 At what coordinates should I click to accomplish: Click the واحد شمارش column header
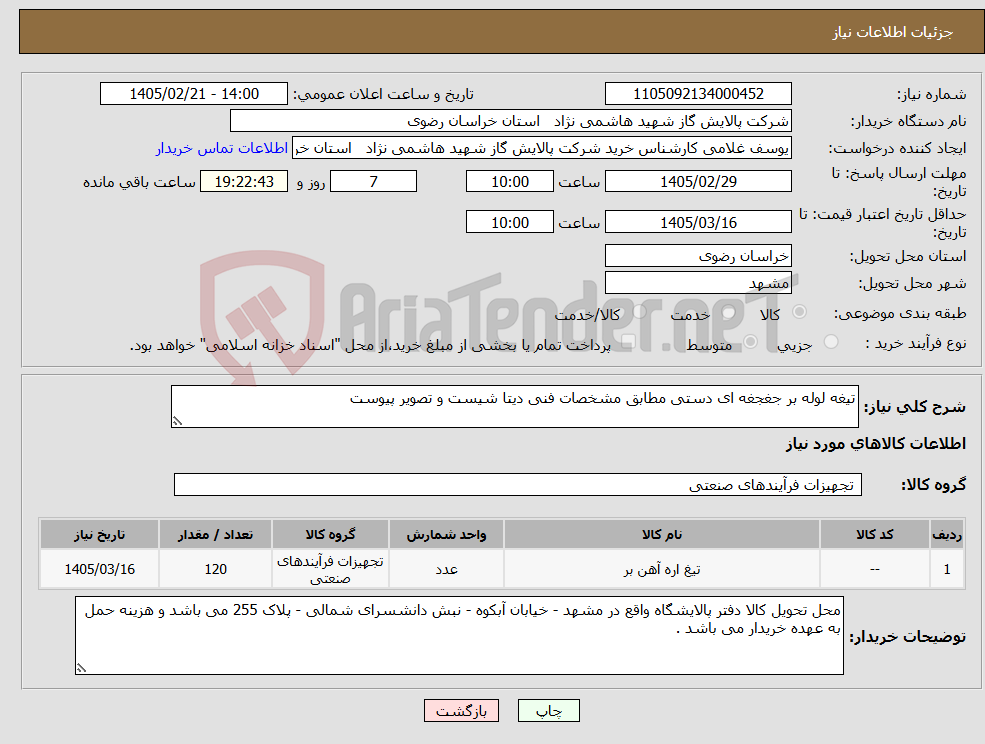coord(446,534)
